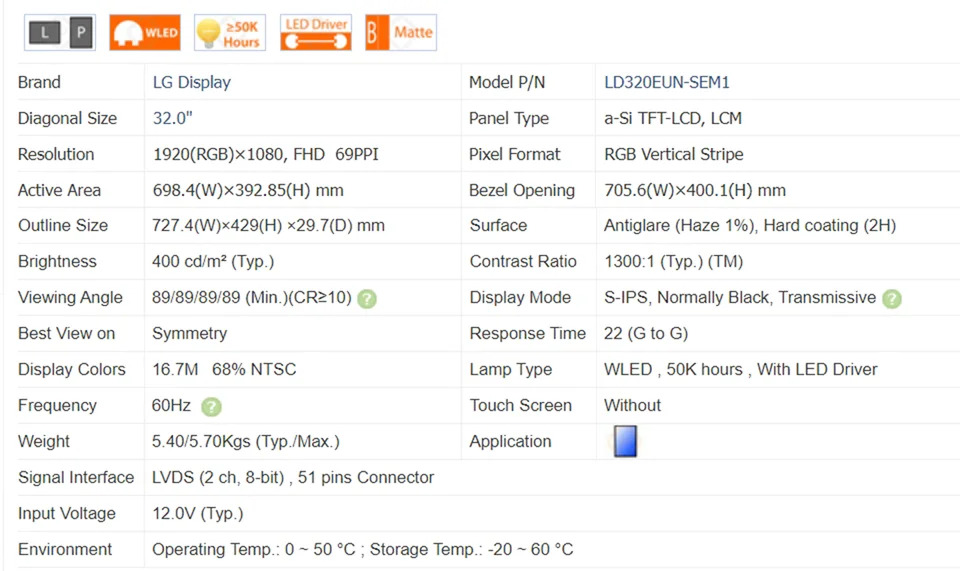Open the LG Display brand link
The width and height of the screenshot is (960, 571).
click(x=192, y=82)
